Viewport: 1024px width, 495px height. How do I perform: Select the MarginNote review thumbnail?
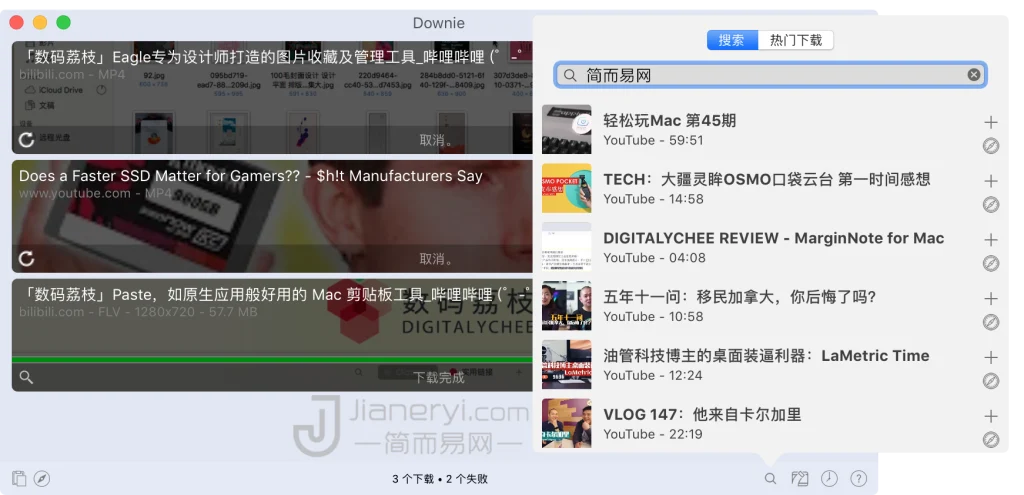[x=566, y=247]
